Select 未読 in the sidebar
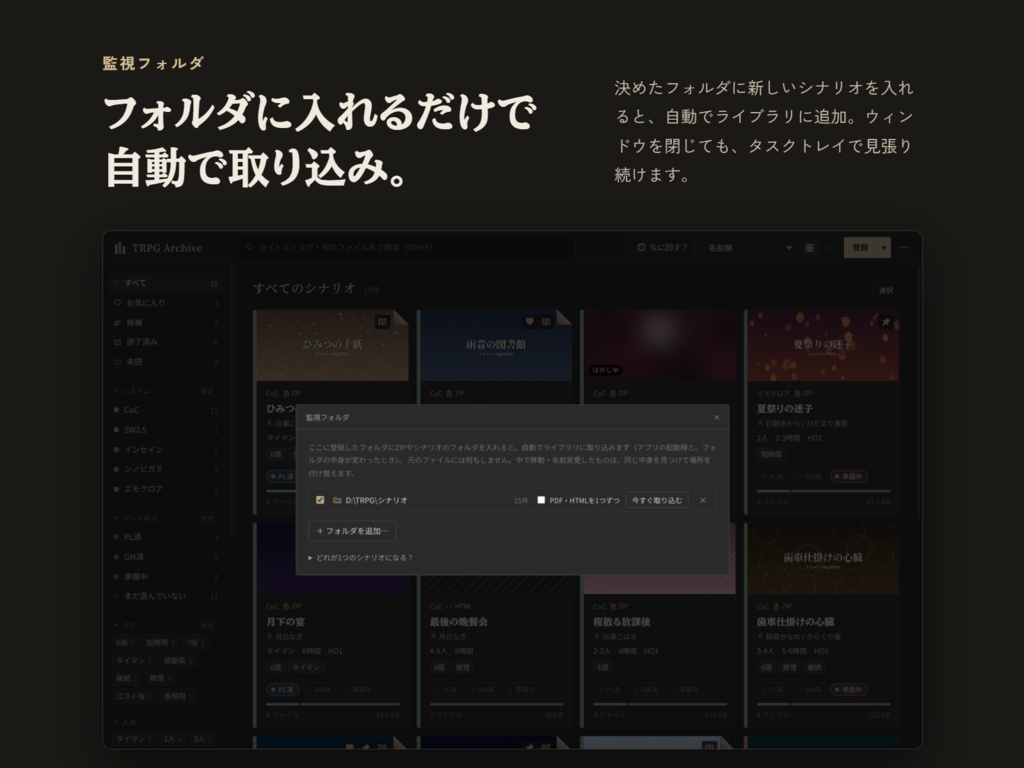Viewport: 1024px width, 768px height. 166,361
